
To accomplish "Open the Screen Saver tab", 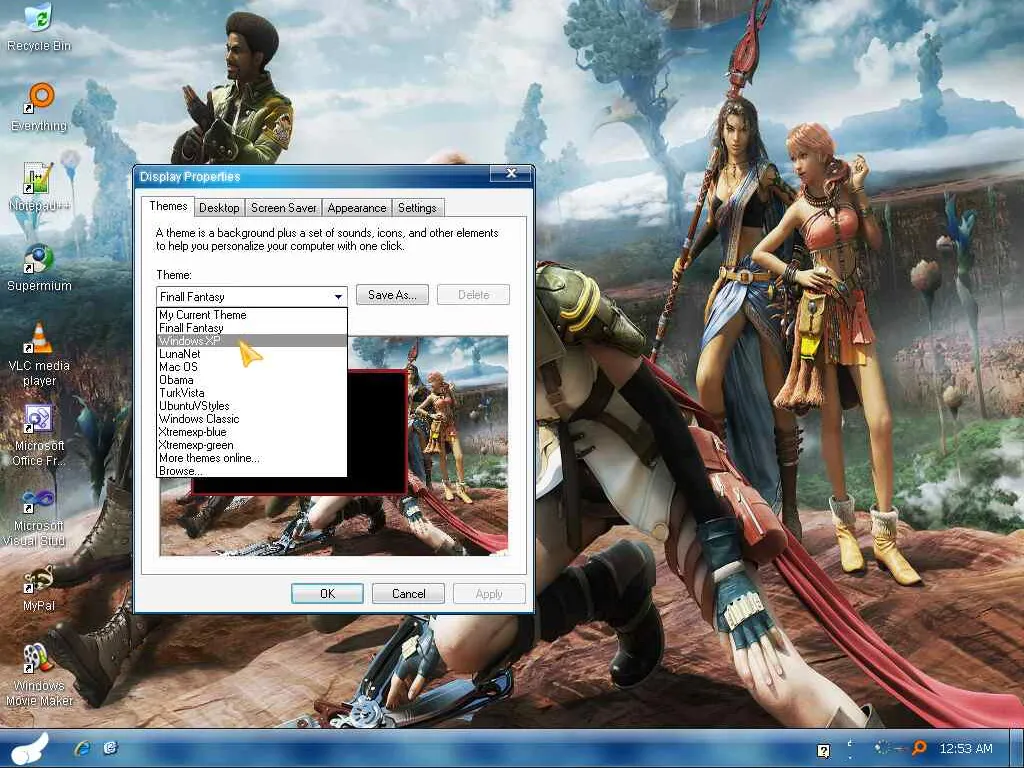I will (x=283, y=208).
